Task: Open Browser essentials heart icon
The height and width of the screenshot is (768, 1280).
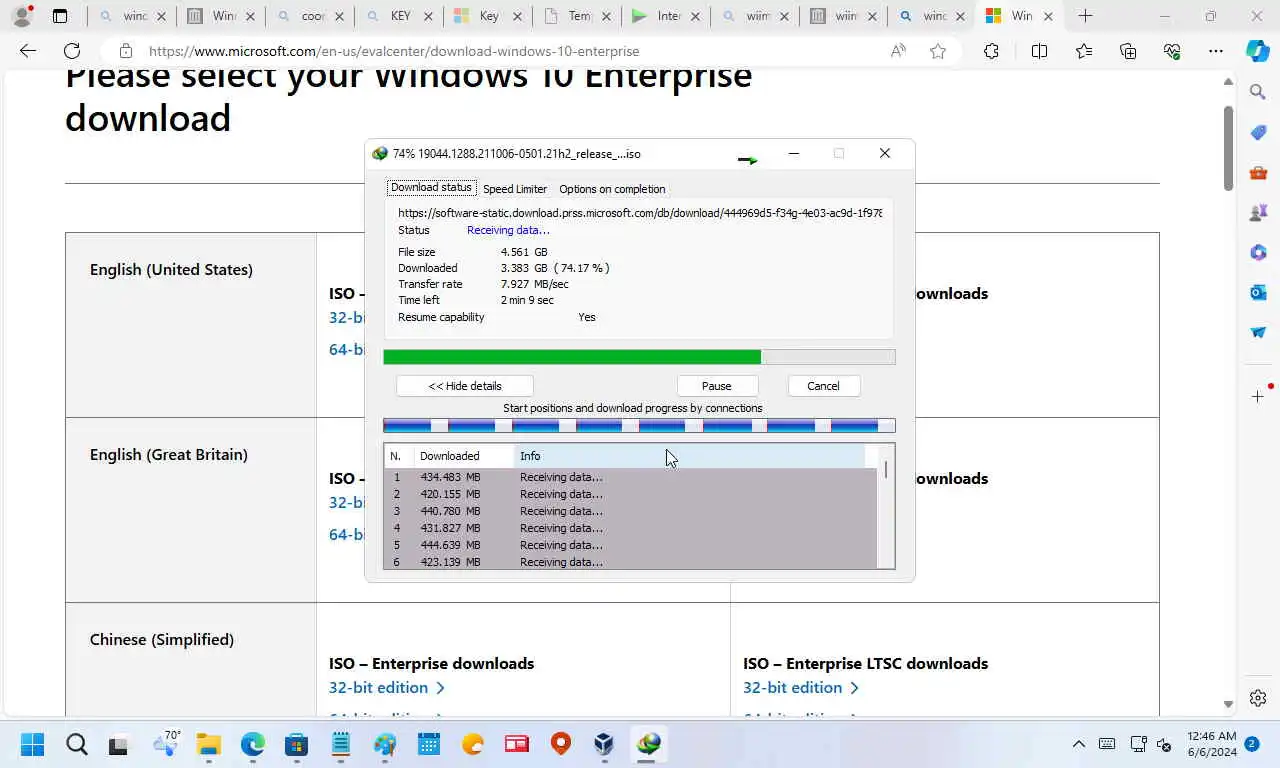Action: pyautogui.click(x=1172, y=51)
